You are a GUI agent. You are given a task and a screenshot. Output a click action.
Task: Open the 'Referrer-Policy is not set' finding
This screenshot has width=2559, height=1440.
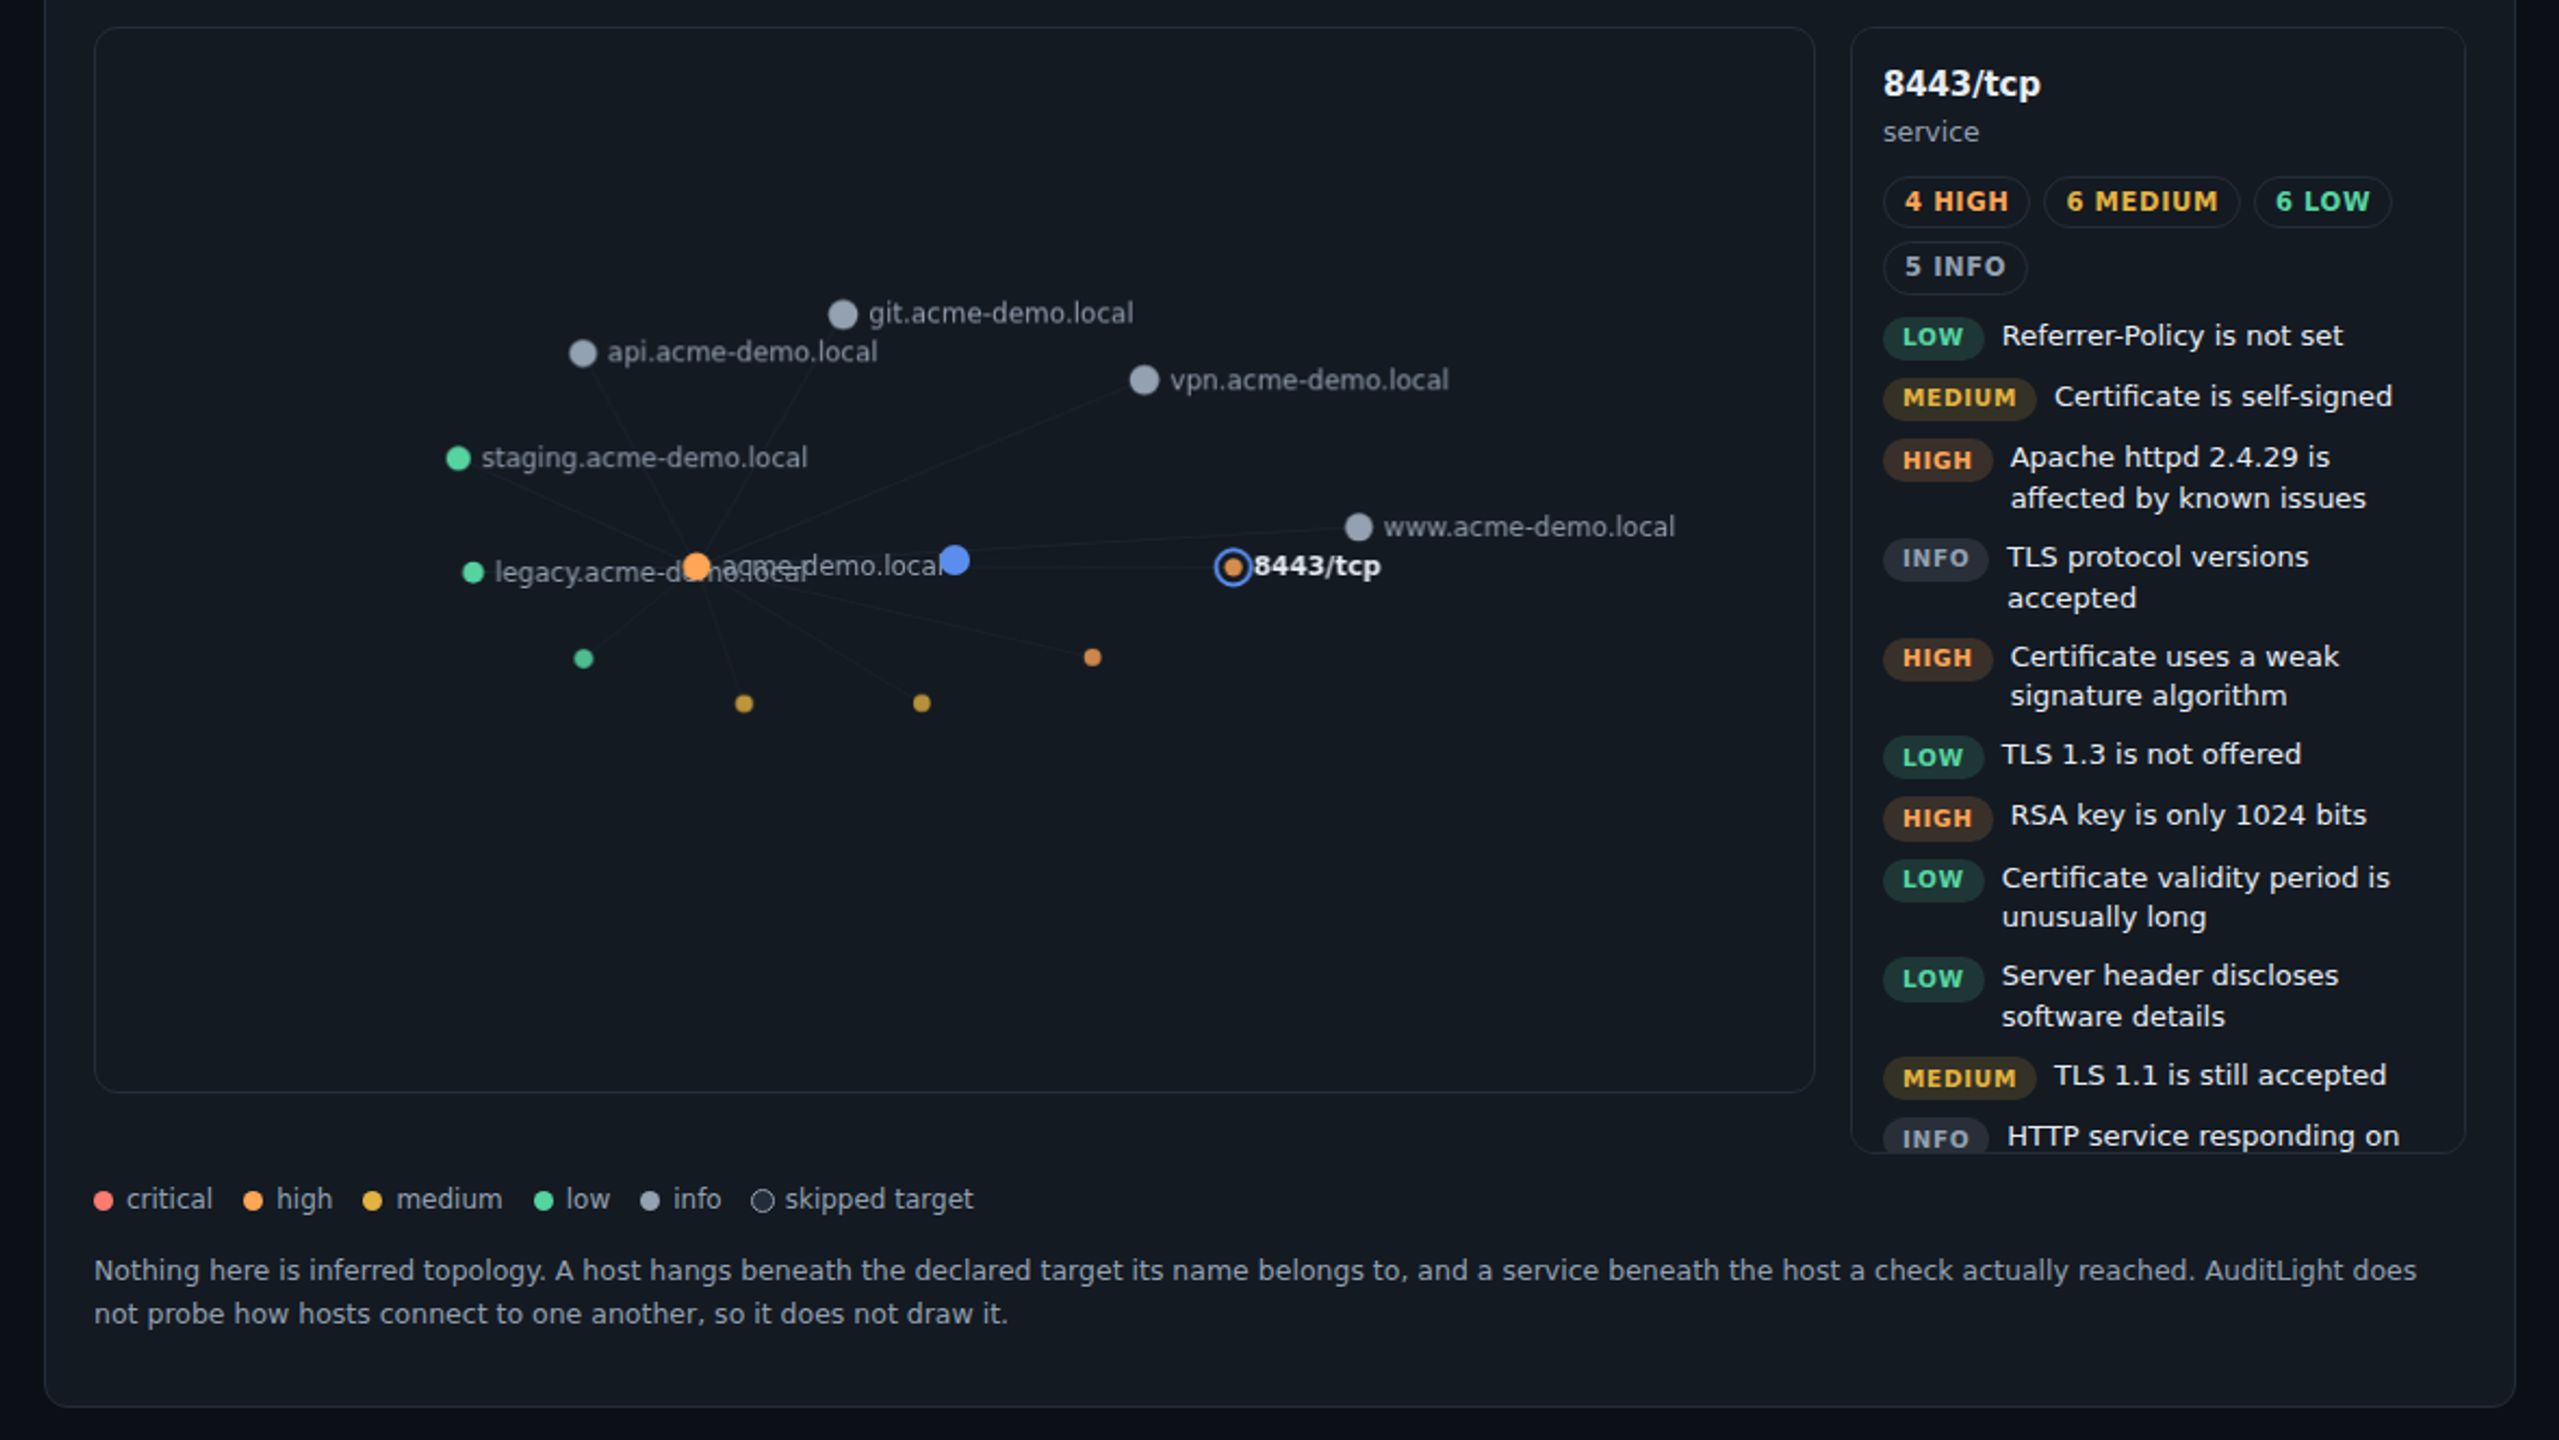coord(2158,336)
